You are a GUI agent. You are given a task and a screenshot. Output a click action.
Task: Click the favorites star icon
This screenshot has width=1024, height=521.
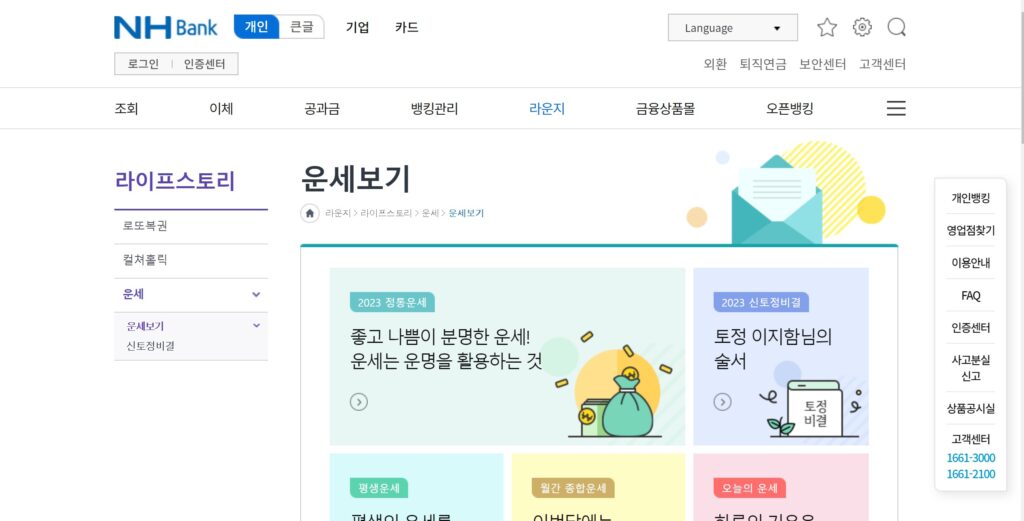pos(827,27)
